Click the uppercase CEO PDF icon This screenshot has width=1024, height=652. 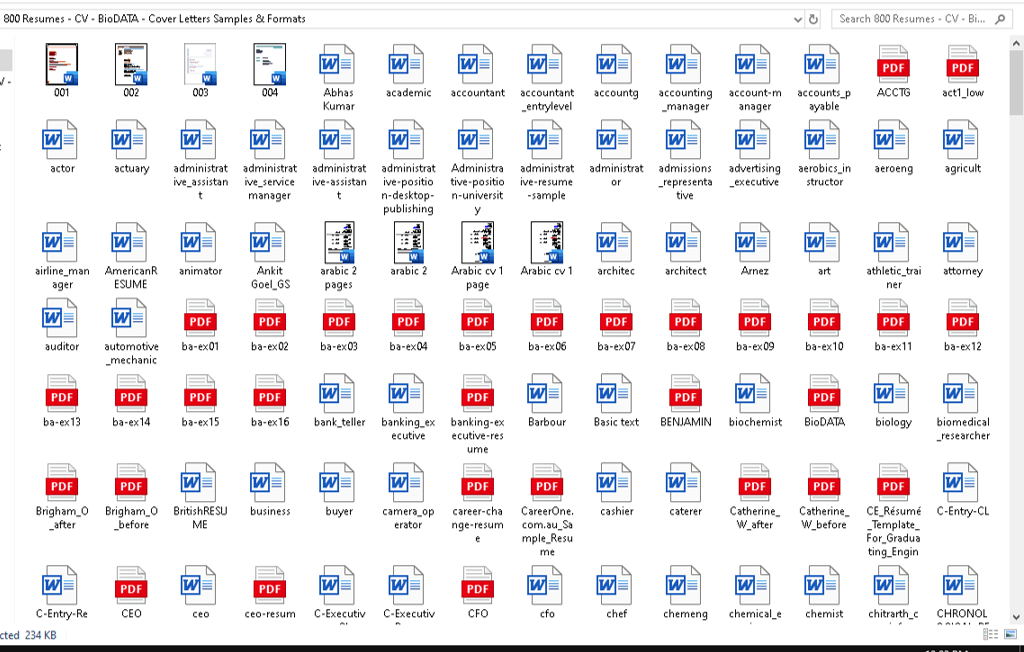[131, 585]
